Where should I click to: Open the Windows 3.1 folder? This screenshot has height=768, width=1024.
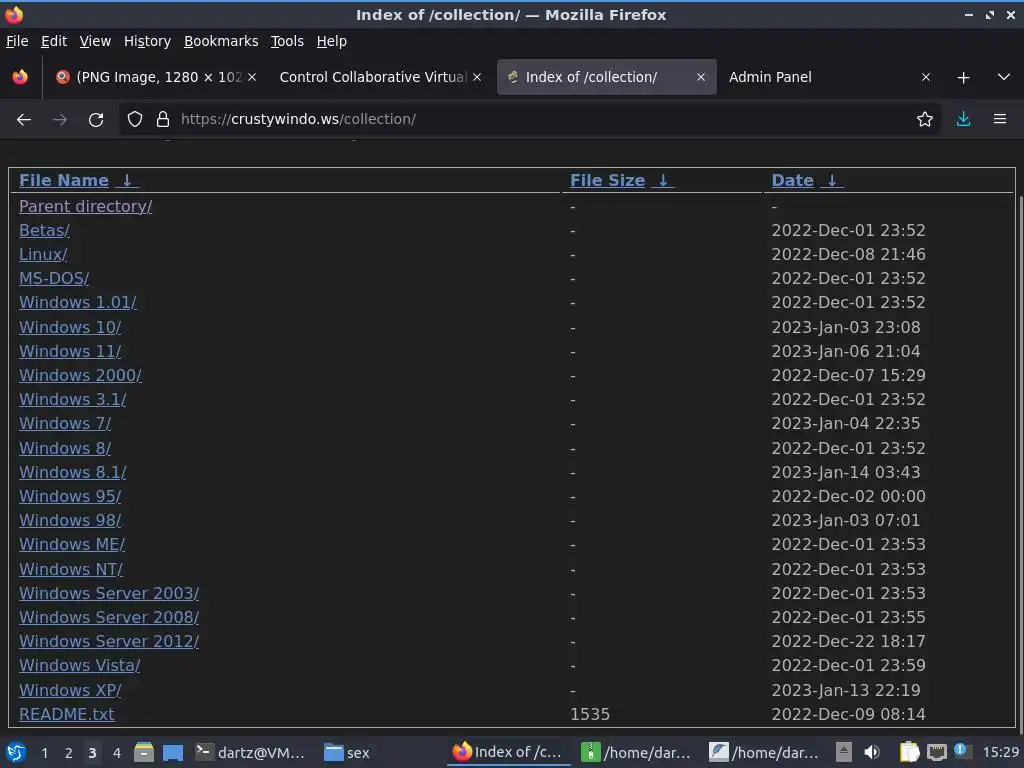coord(72,399)
